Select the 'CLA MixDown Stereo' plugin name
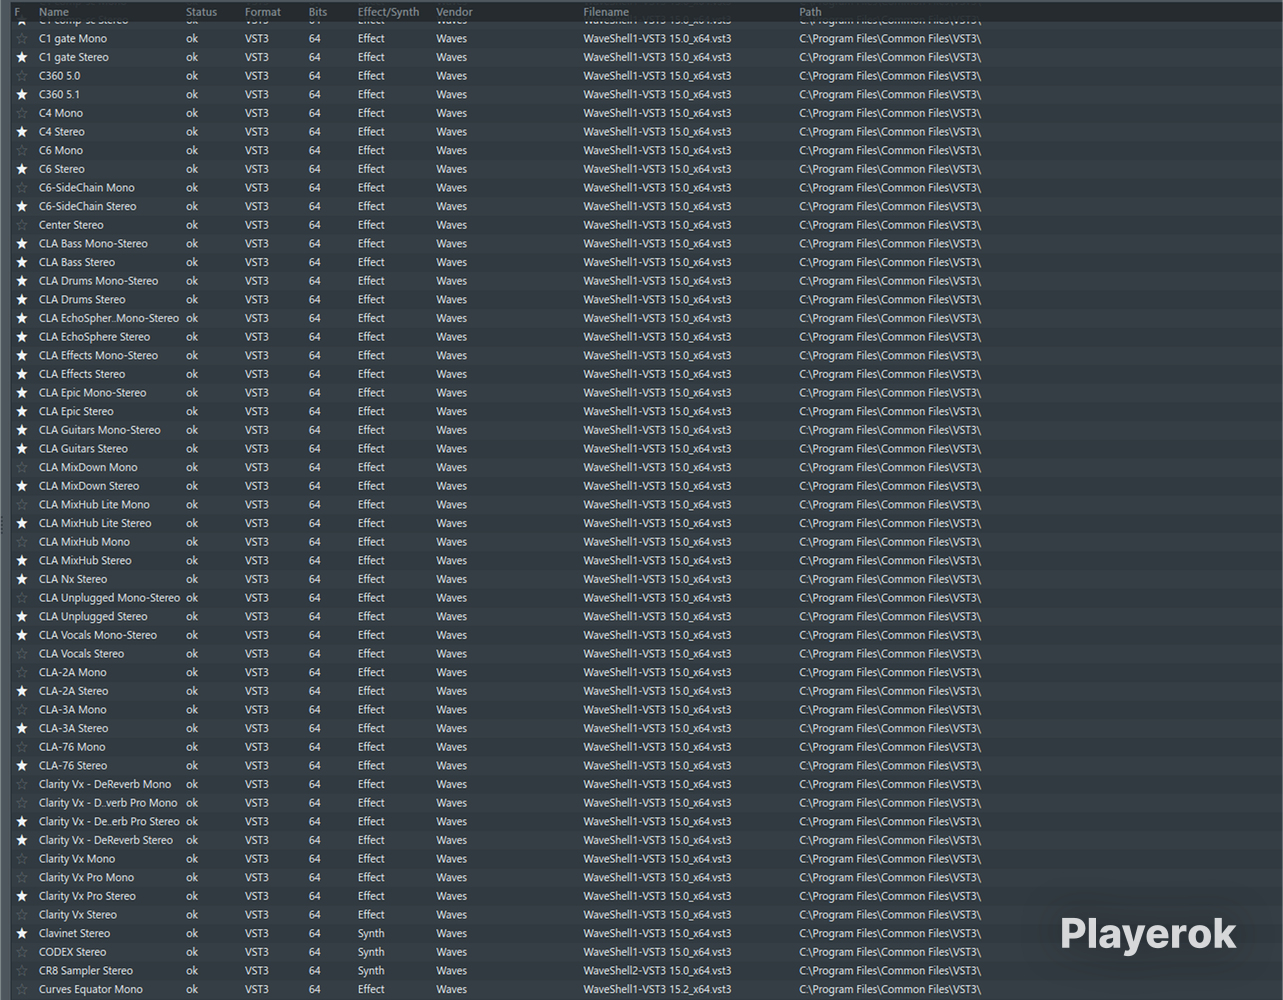The height and width of the screenshot is (1000, 1283). [x=89, y=486]
